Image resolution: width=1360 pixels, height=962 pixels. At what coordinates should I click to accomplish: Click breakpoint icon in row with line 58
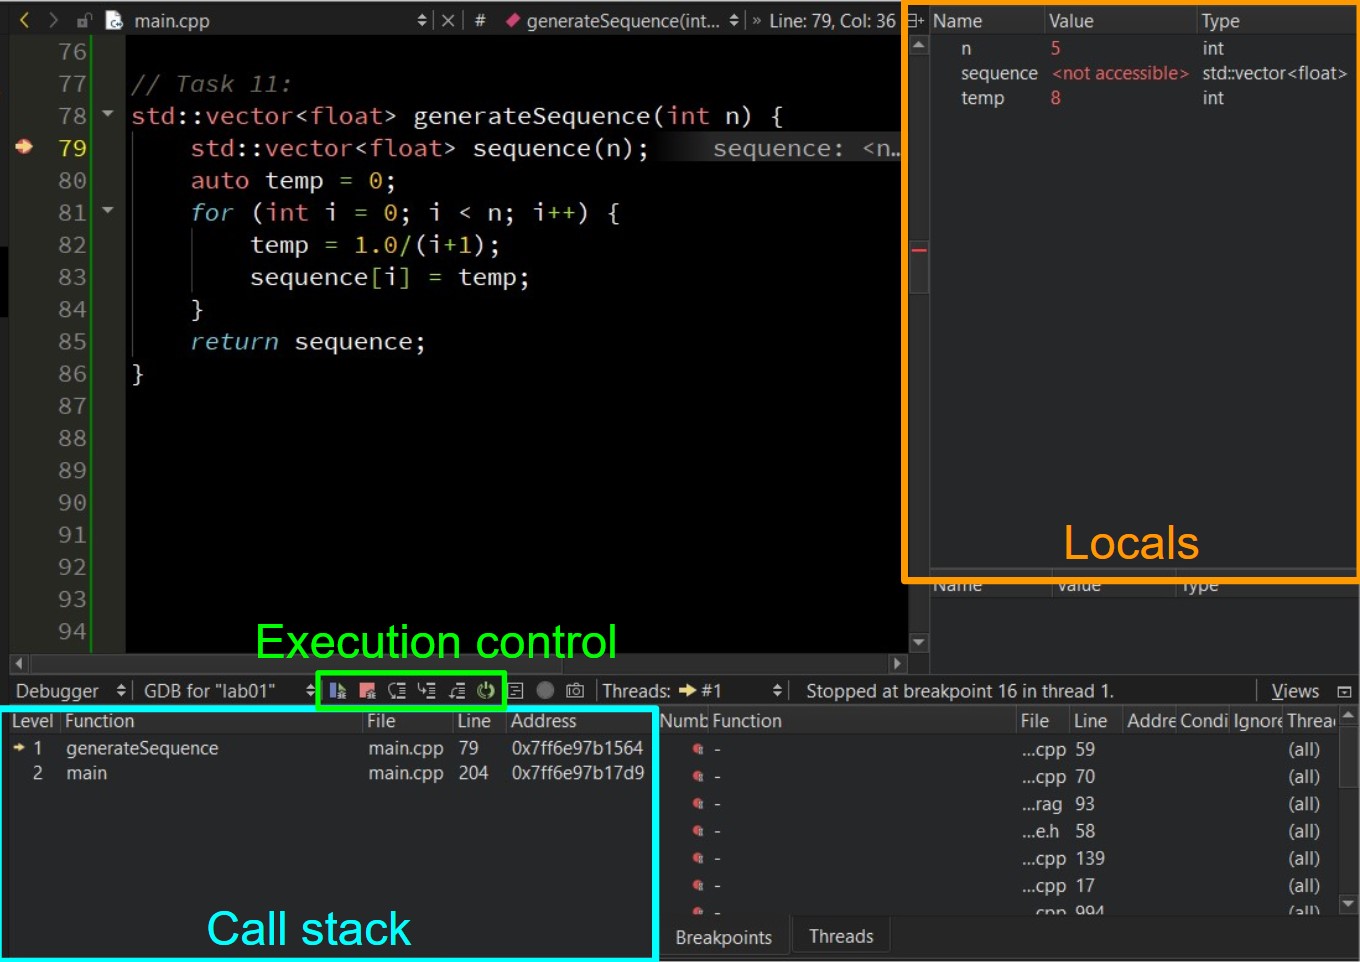click(x=698, y=831)
